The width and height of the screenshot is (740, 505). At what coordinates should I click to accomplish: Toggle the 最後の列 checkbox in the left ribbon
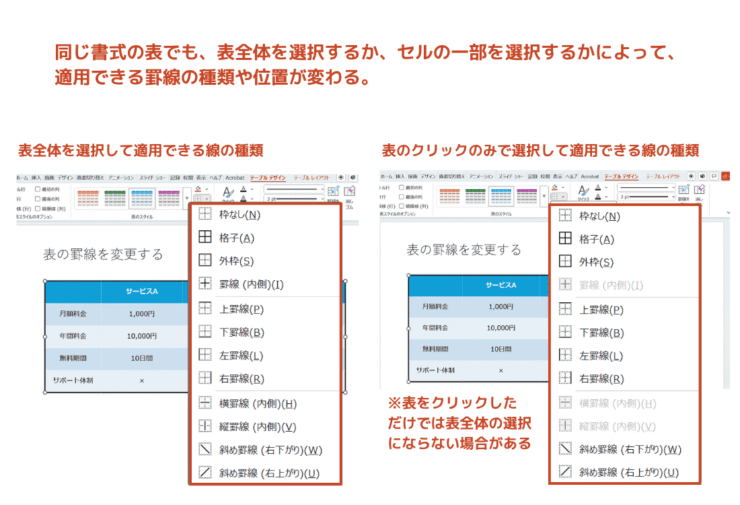coord(37,199)
